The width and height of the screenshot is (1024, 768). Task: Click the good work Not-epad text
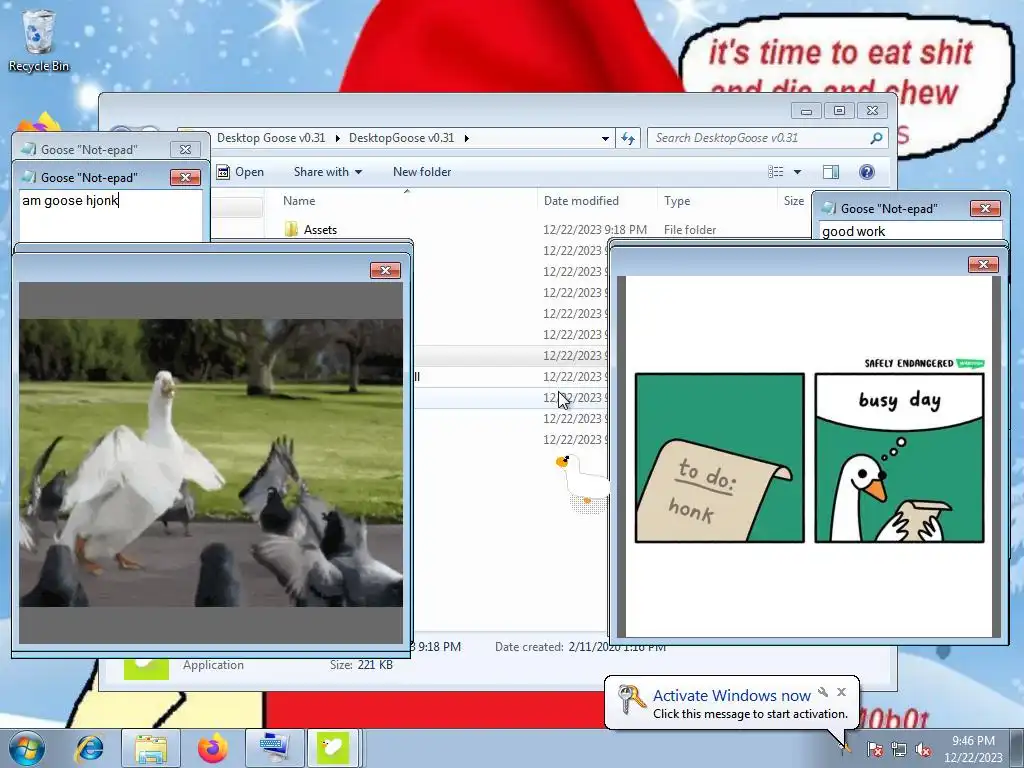[x=854, y=231]
